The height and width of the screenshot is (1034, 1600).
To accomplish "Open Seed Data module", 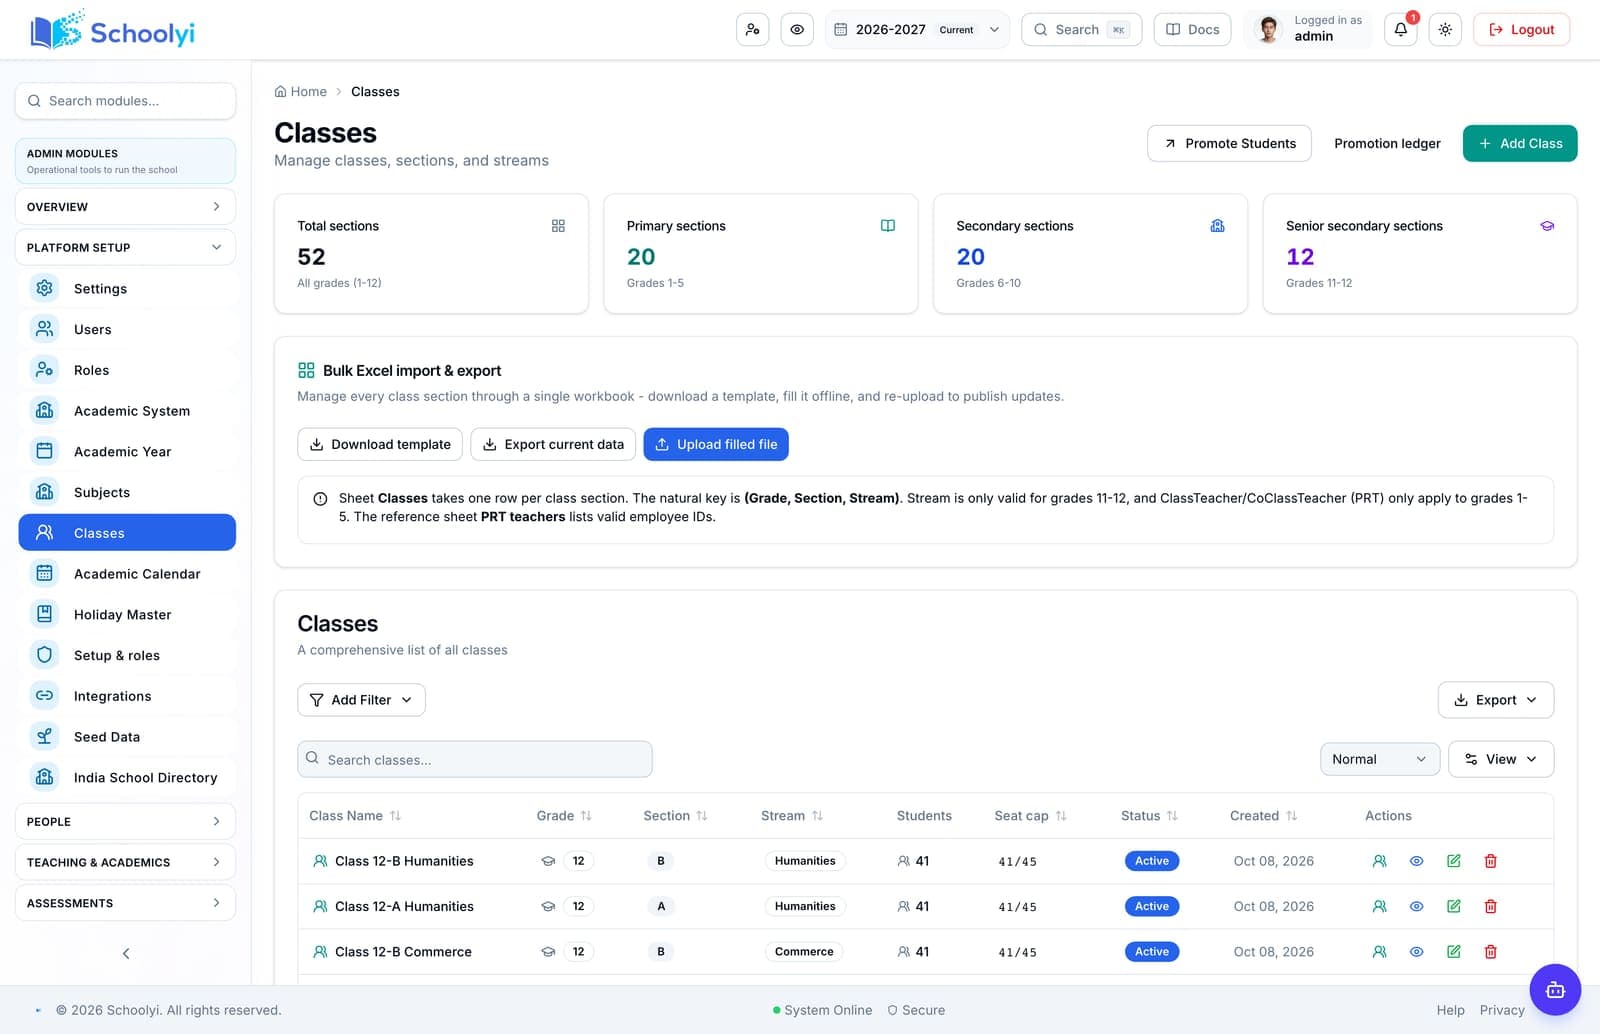I will (x=127, y=737).
